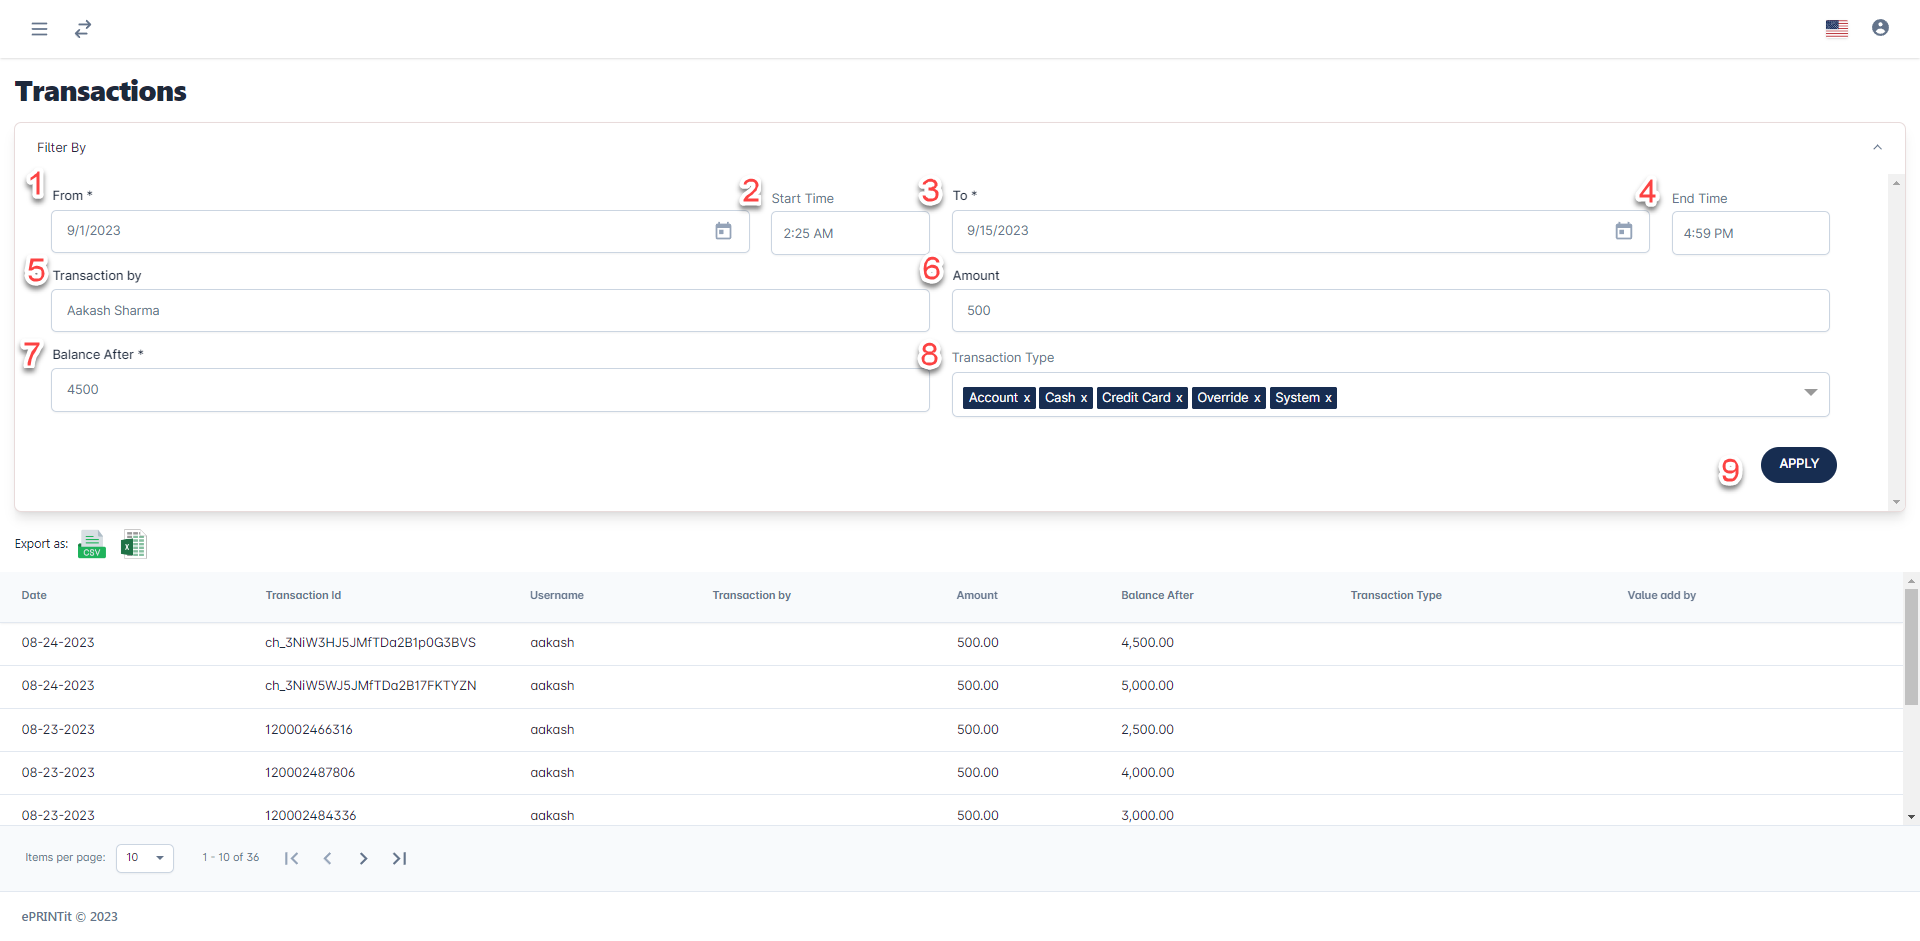Export transactions as CSV file
Image resolution: width=1920 pixels, height=941 pixels.
tap(92, 544)
